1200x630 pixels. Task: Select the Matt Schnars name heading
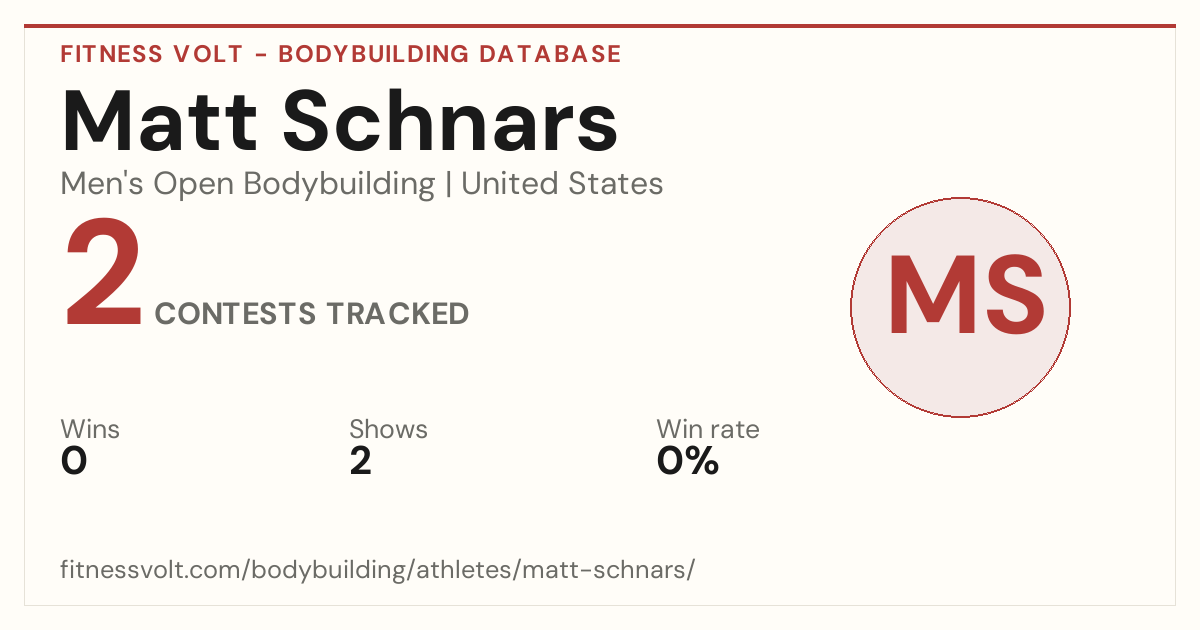[x=340, y=120]
